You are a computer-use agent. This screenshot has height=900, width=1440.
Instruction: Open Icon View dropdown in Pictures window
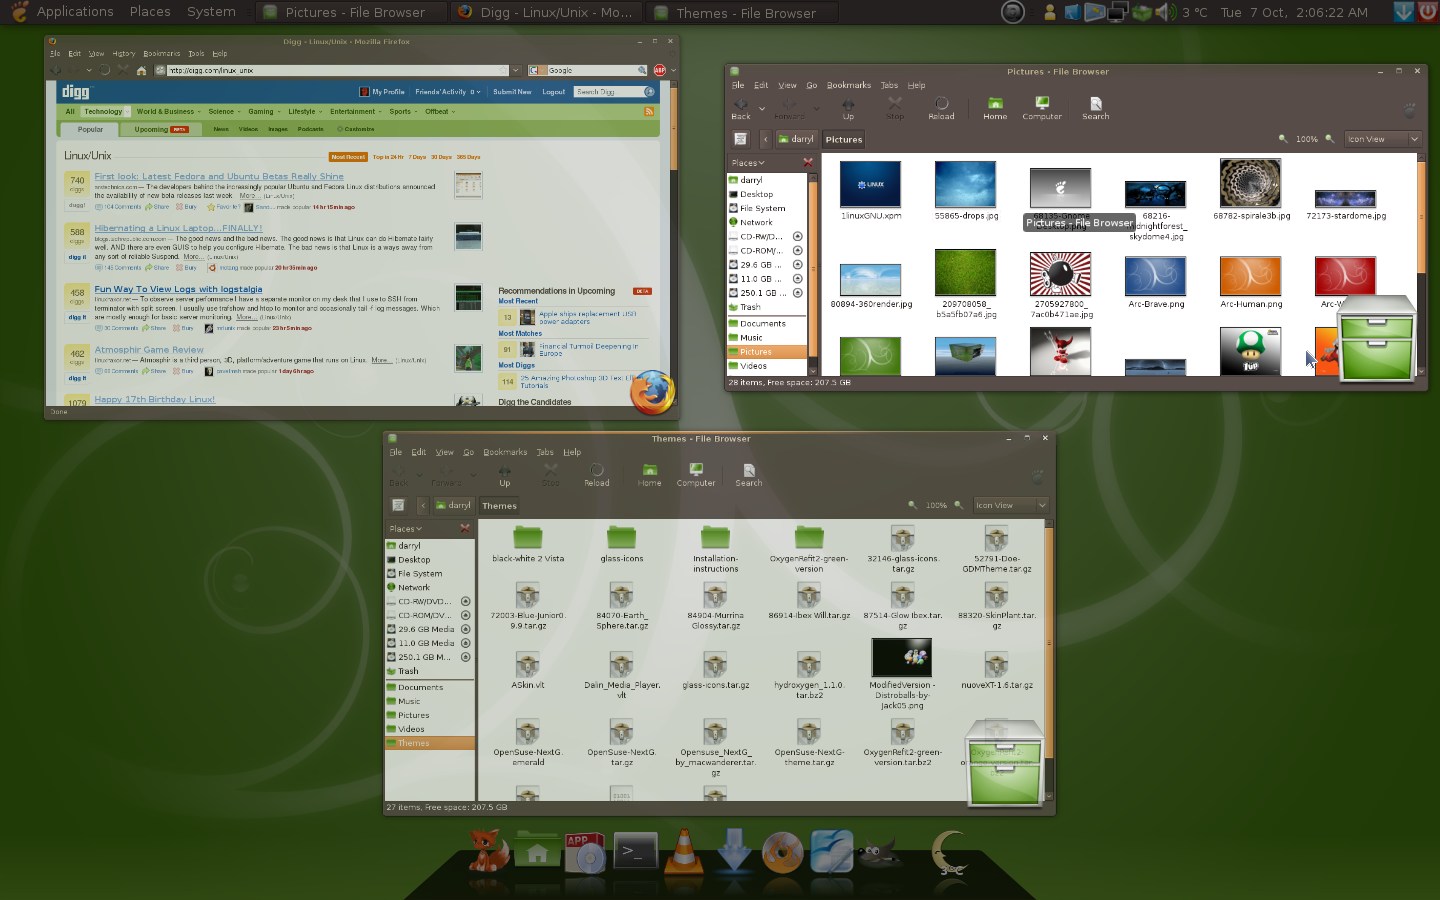1383,139
